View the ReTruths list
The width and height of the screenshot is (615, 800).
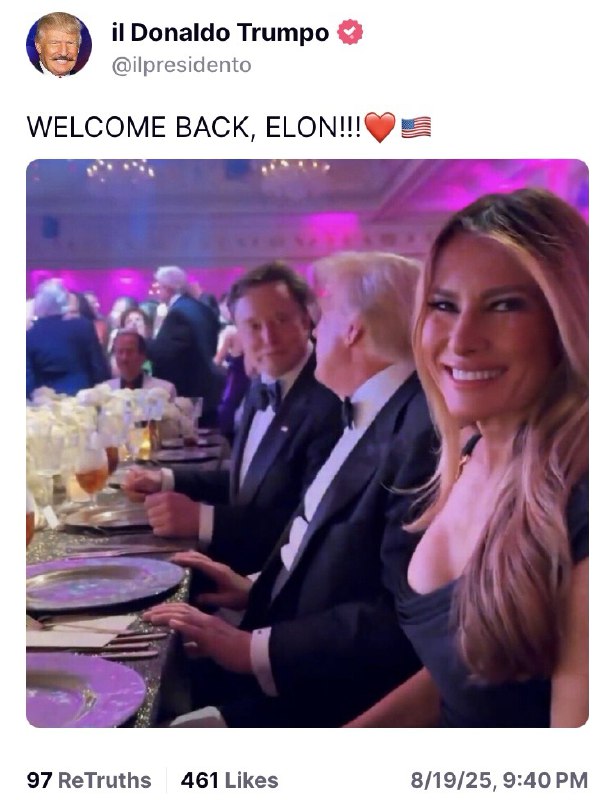[89, 780]
